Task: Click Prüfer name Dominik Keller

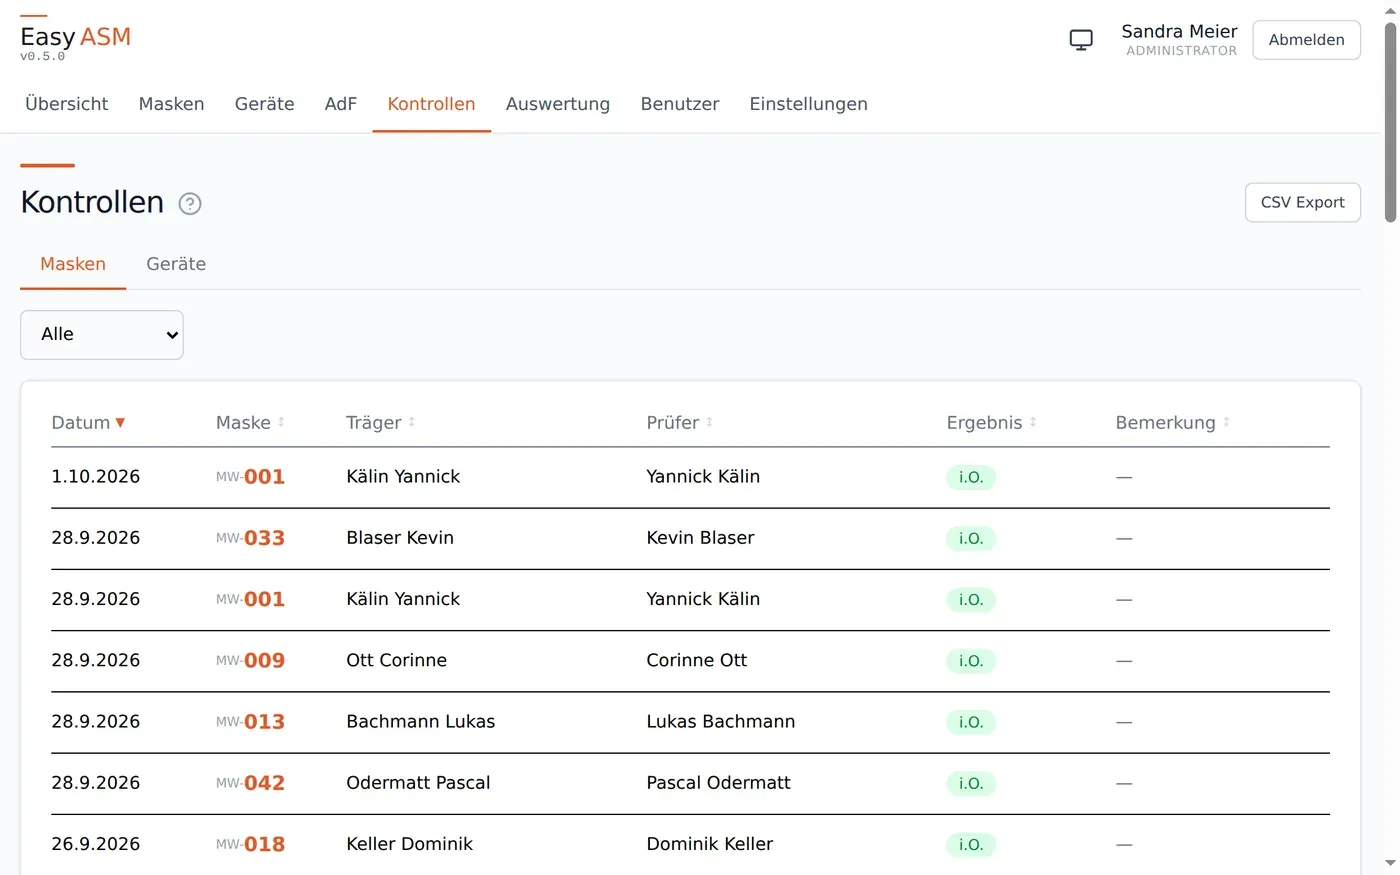Action: point(710,844)
